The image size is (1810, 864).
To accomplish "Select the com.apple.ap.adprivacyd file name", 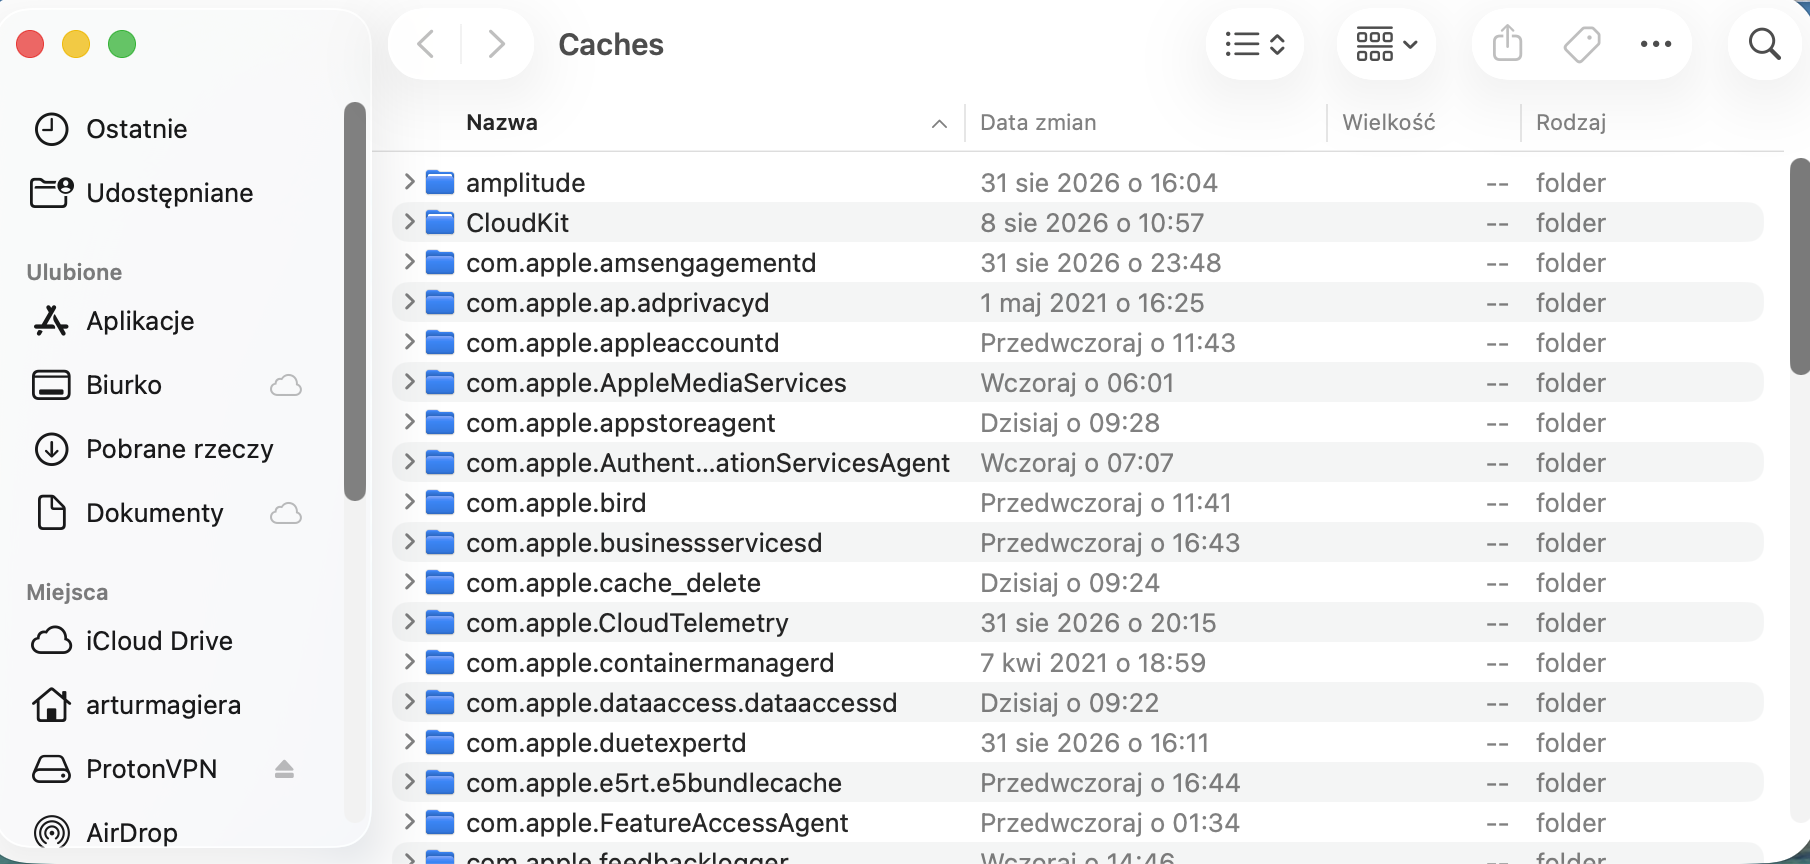I will [x=617, y=303].
